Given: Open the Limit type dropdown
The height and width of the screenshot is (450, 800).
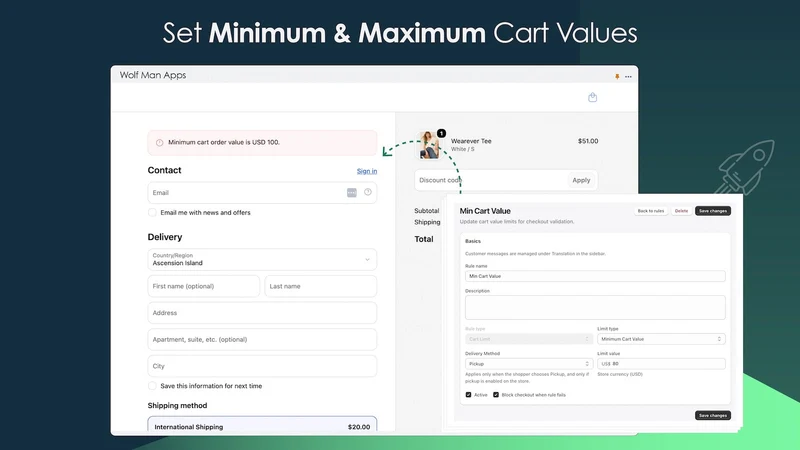Looking at the screenshot, I should point(661,339).
